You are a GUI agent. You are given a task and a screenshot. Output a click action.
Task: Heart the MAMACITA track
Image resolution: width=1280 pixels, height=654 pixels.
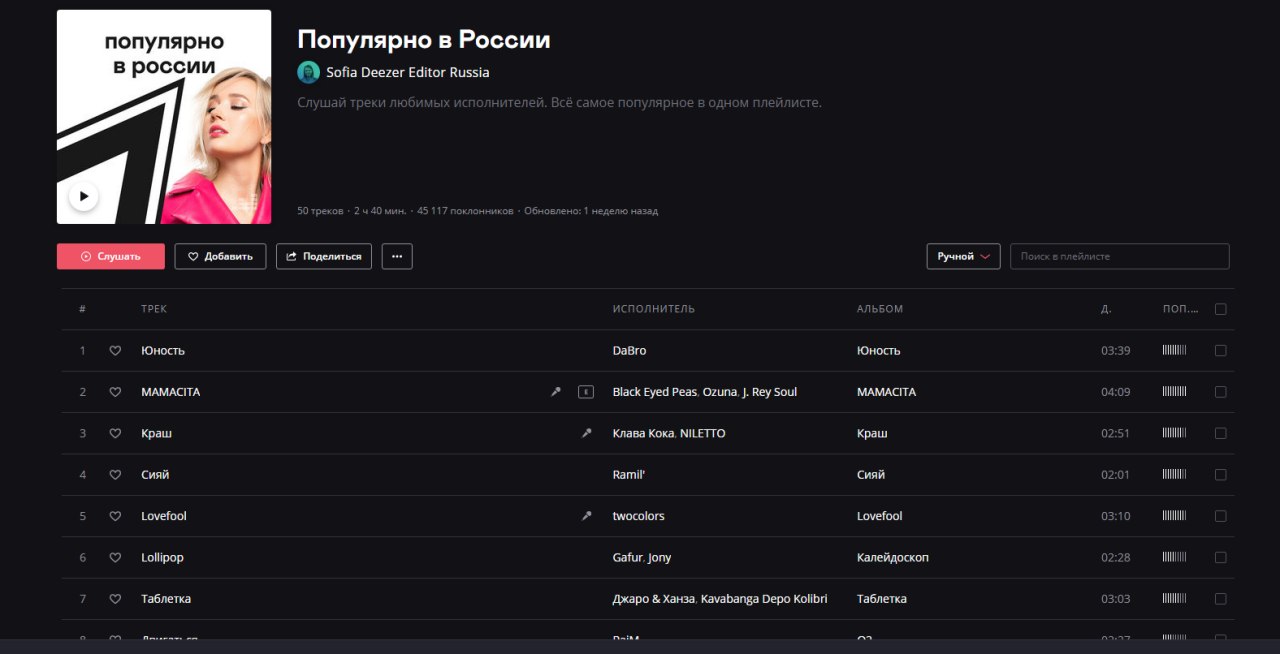[115, 392]
